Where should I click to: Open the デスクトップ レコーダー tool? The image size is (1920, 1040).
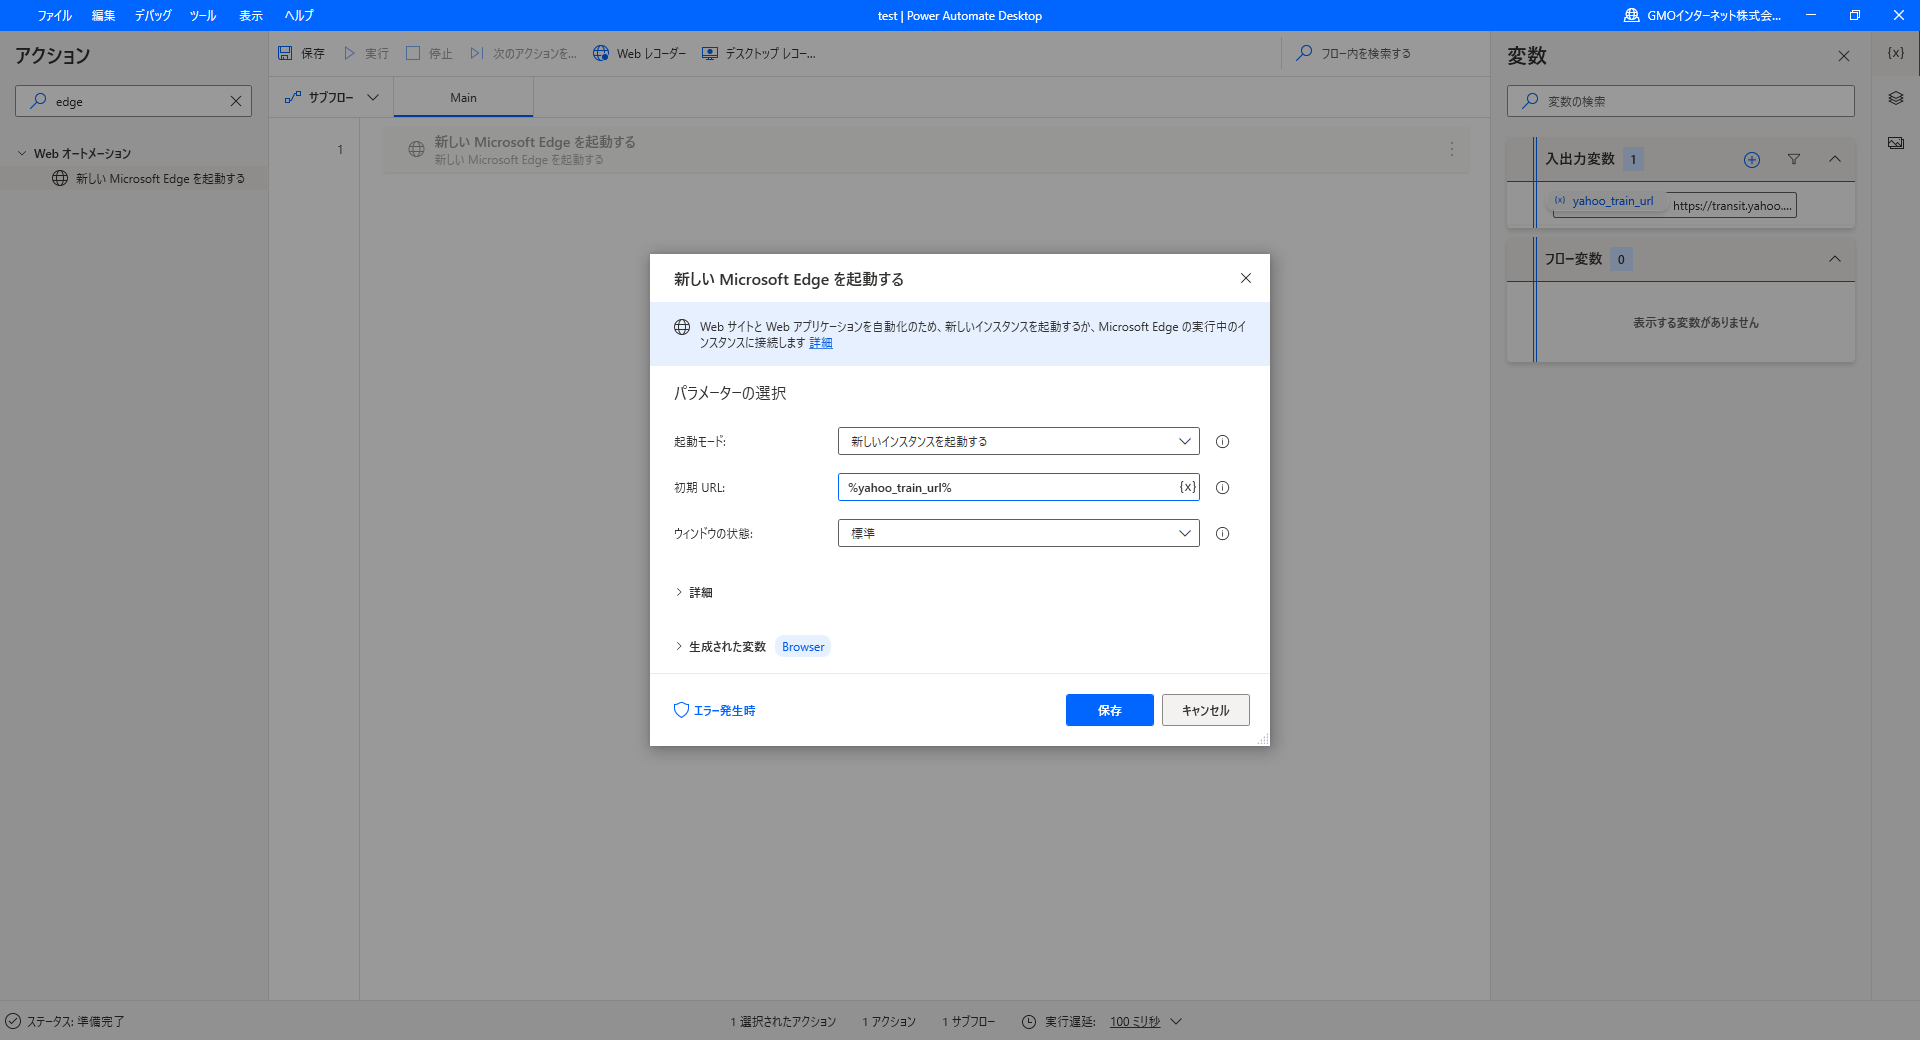click(x=759, y=53)
